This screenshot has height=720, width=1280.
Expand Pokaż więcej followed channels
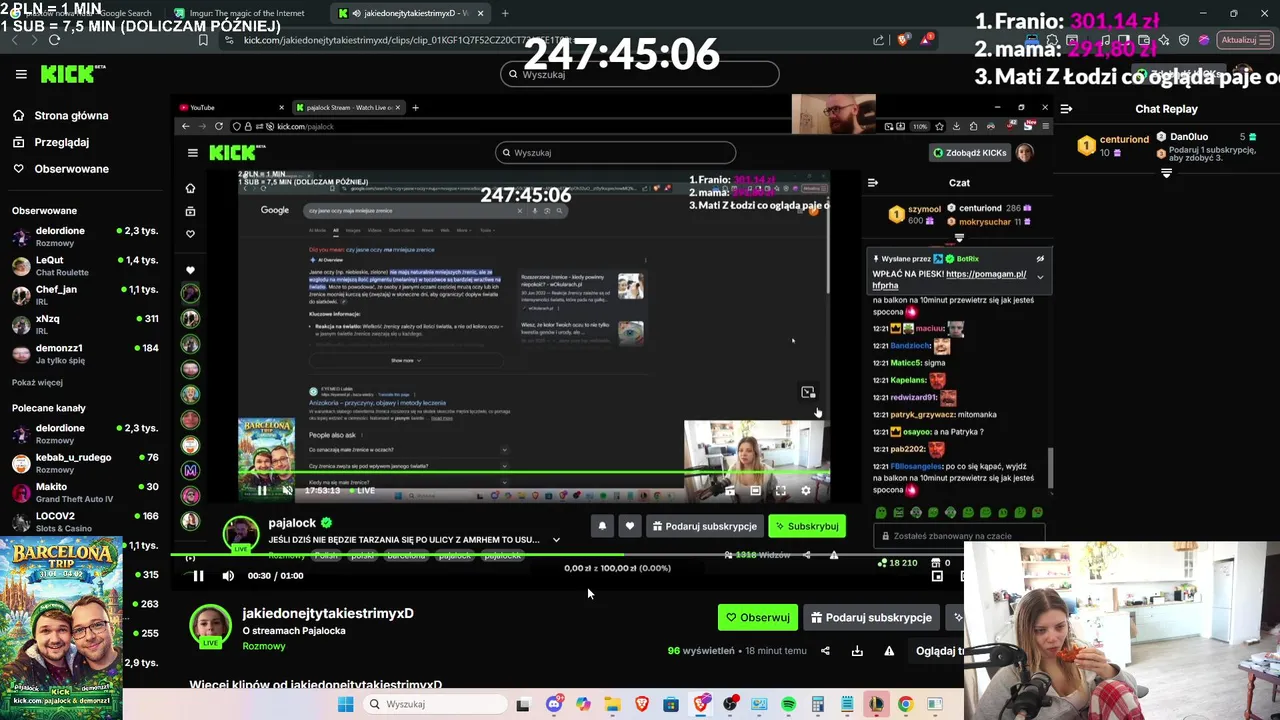point(37,382)
